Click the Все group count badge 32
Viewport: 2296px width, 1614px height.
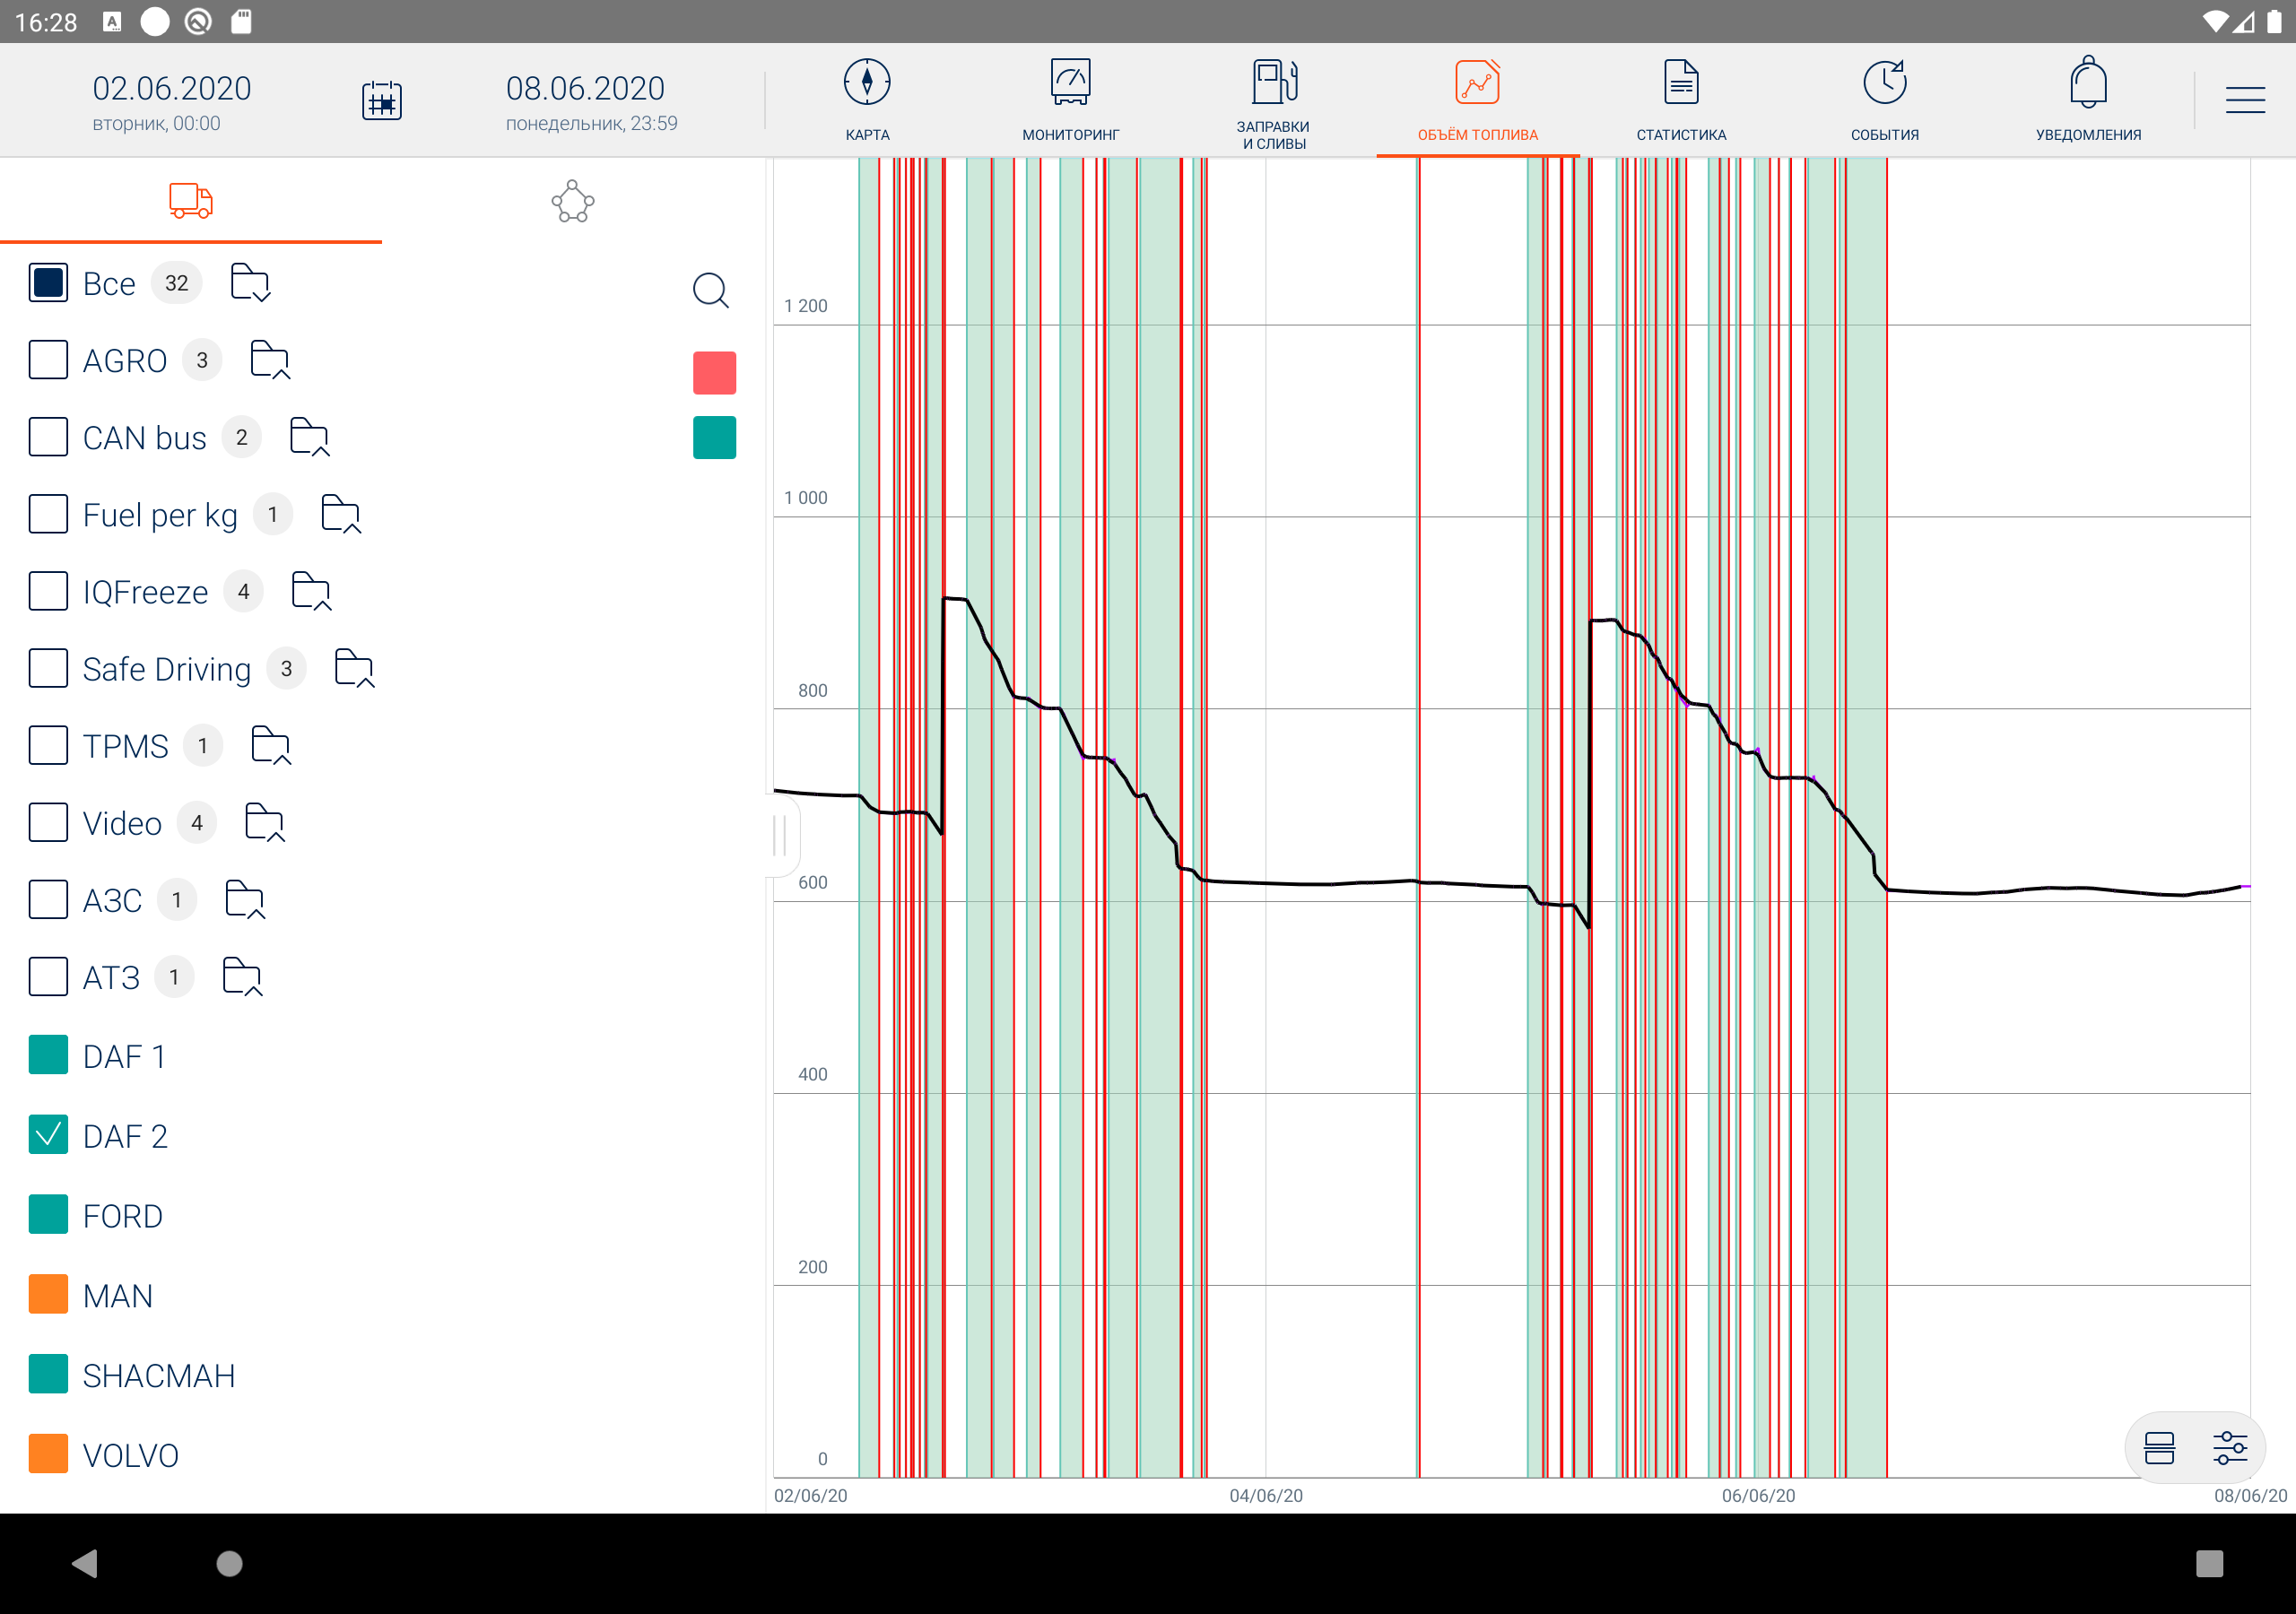177,283
